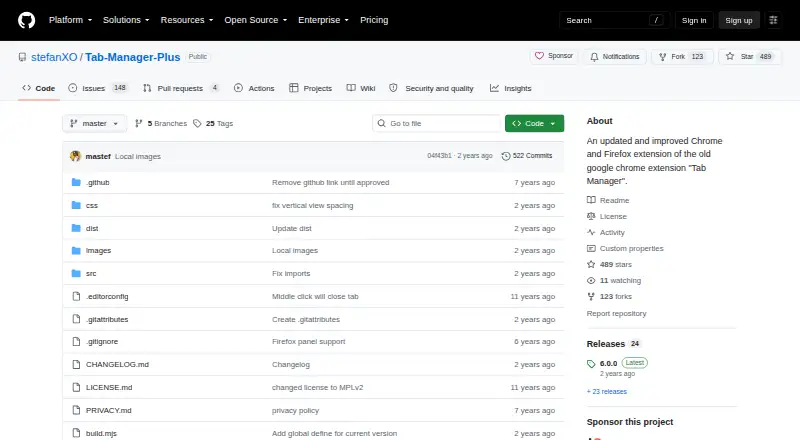Open the .github folder icon
800x440 pixels.
tap(76, 182)
